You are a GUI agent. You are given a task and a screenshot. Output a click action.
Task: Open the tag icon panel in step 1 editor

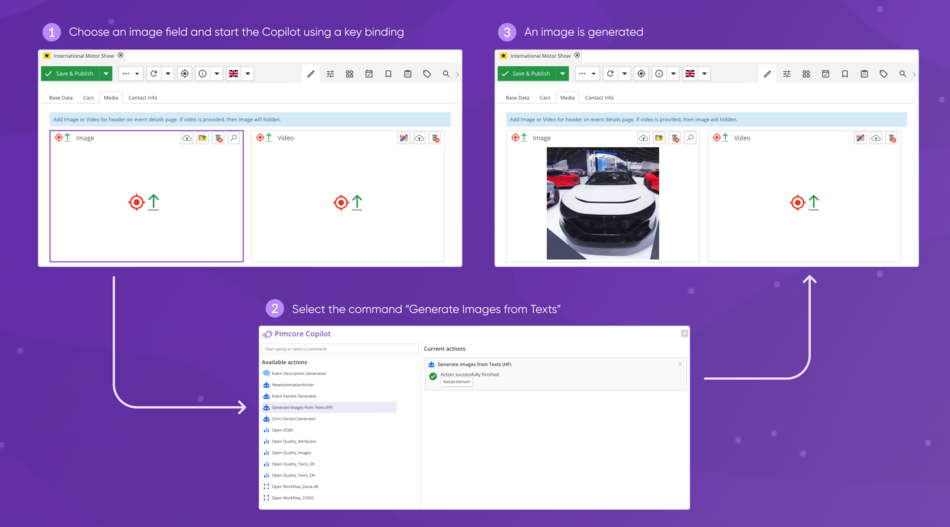tap(427, 74)
